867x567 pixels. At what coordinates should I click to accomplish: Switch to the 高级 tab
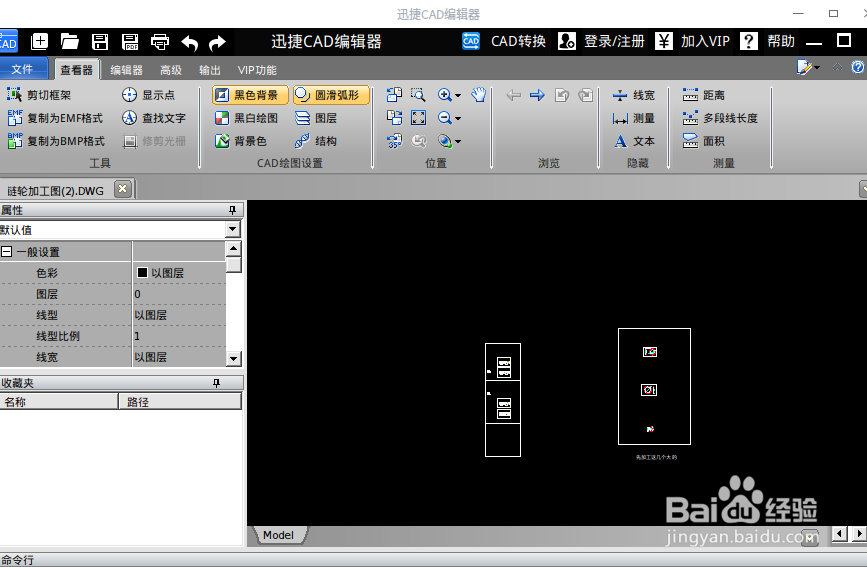point(171,70)
